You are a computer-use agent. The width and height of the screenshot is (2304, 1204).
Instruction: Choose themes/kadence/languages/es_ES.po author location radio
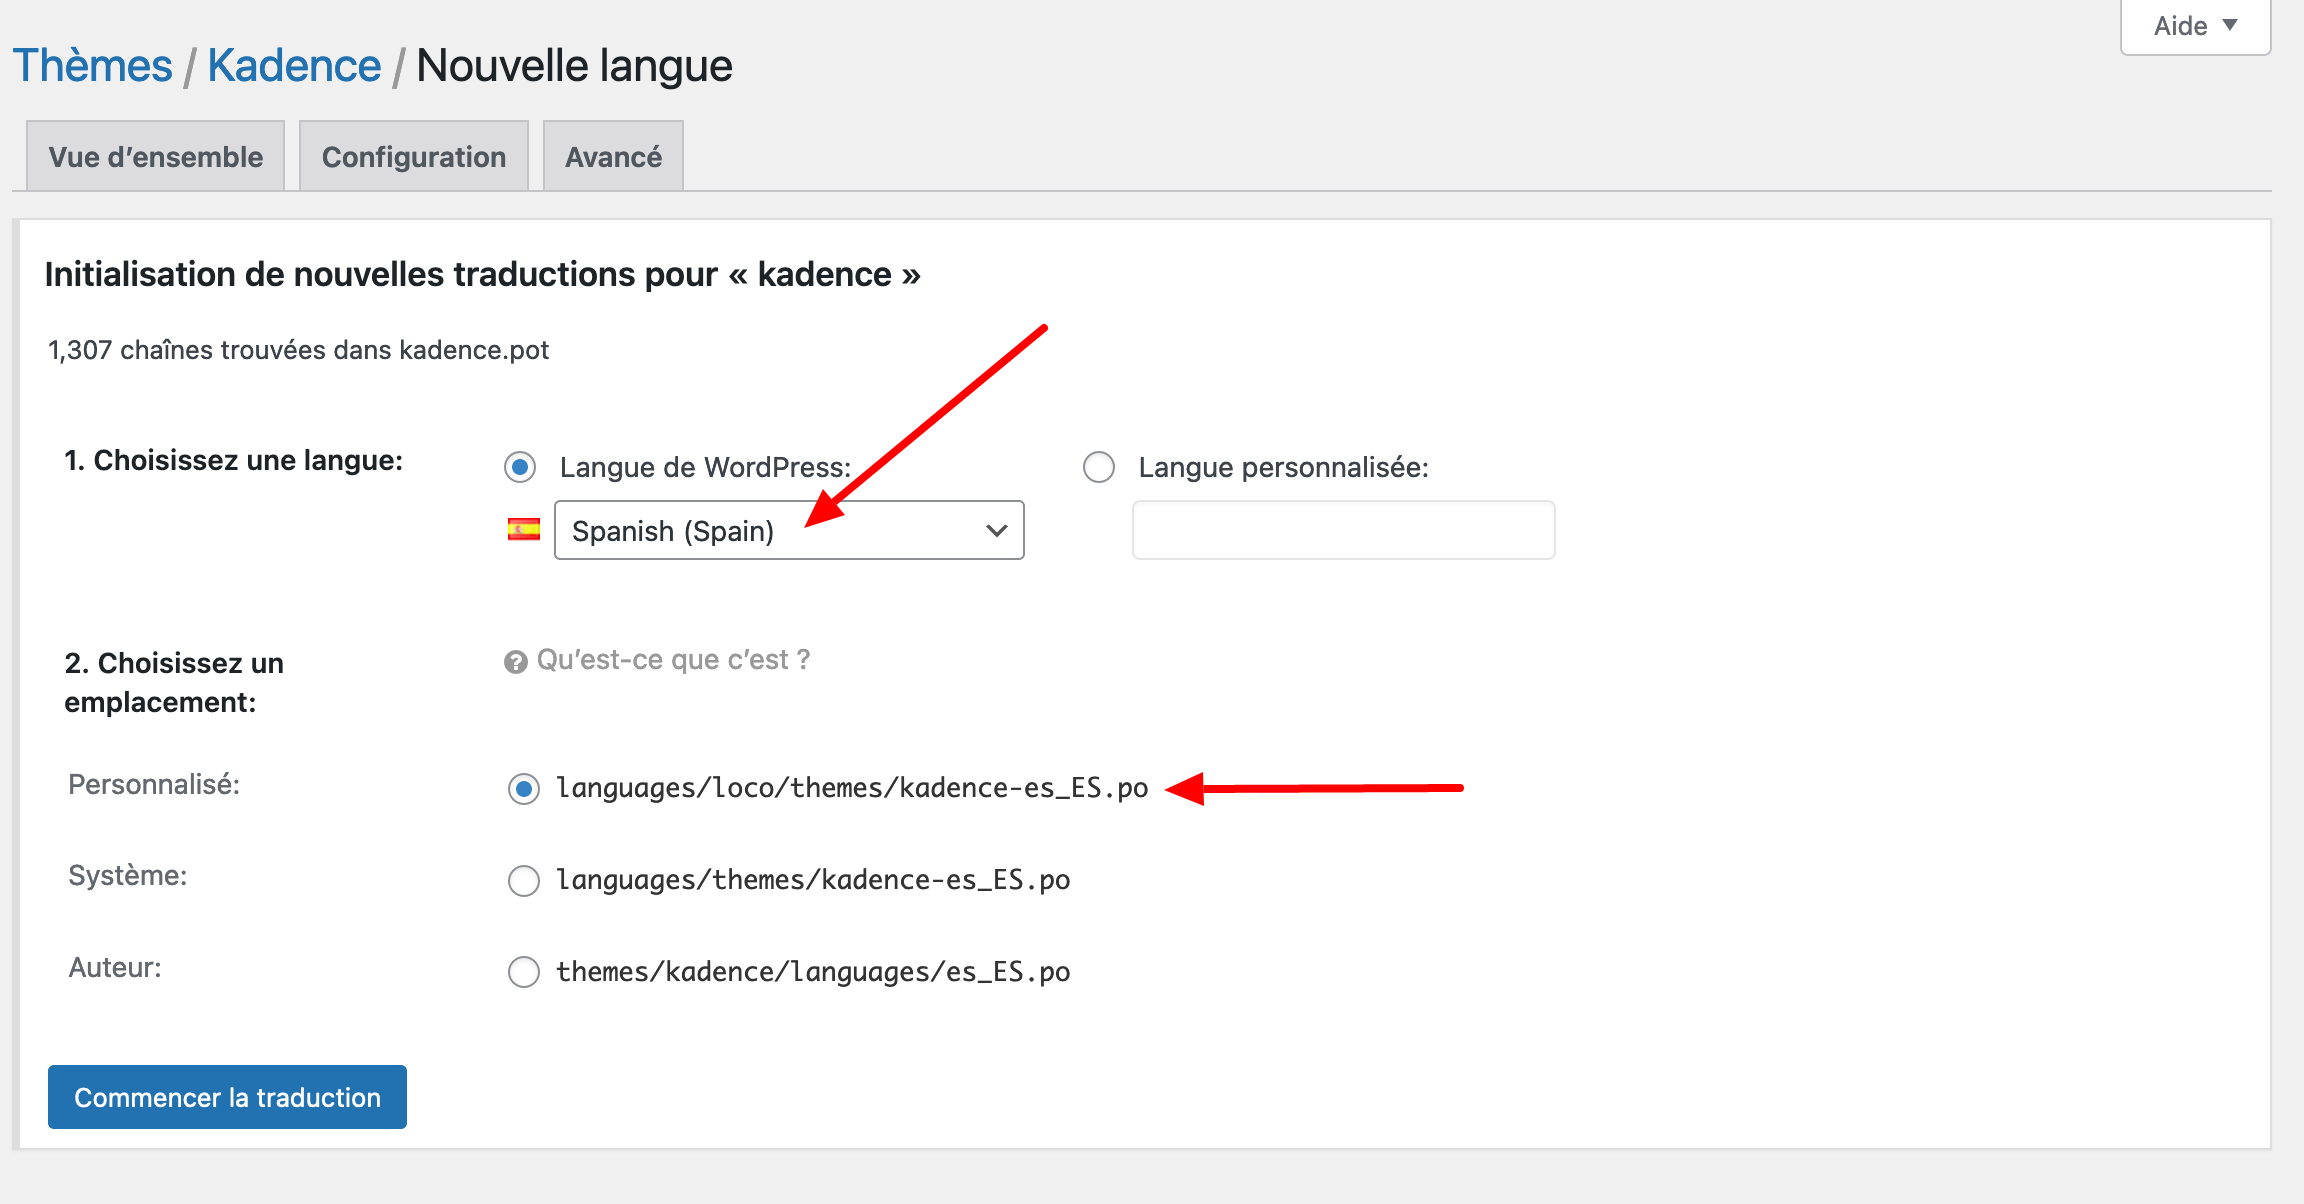pos(524,972)
